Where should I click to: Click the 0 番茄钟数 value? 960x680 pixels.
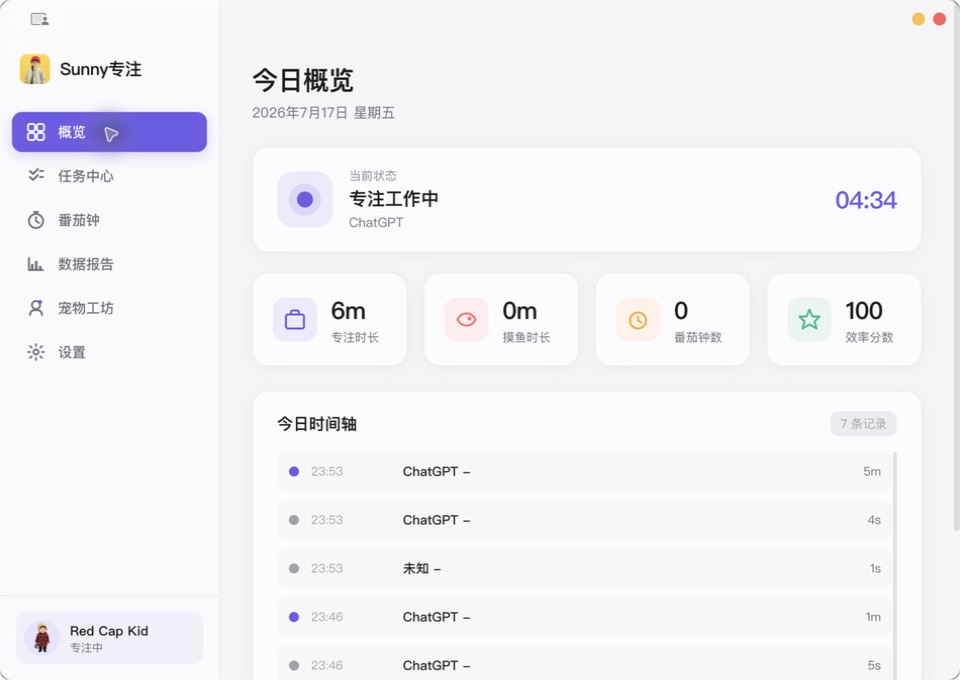pos(681,311)
